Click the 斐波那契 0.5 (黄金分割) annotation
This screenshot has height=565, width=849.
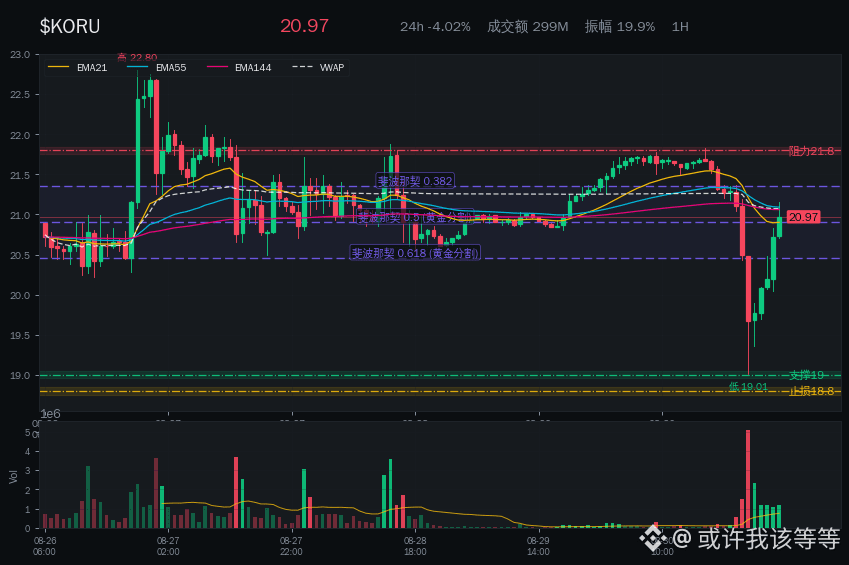[415, 217]
